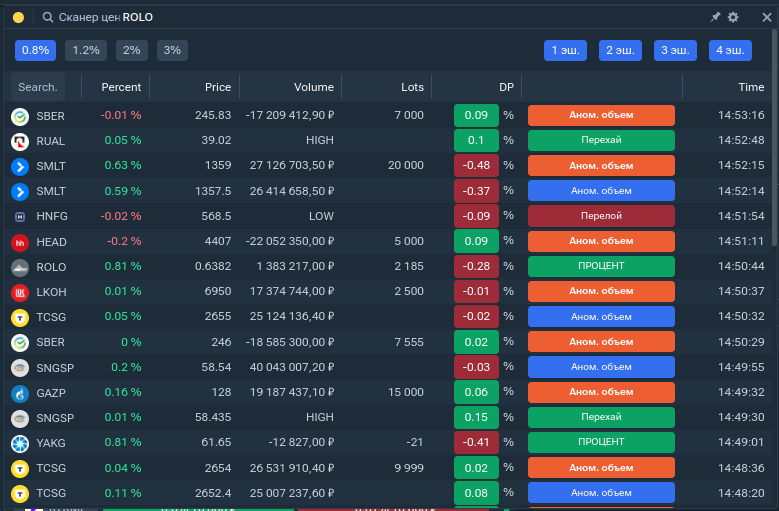Image resolution: width=779 pixels, height=511 pixels.
Task: Toggle the 1.2% percent filter
Action: click(86, 50)
